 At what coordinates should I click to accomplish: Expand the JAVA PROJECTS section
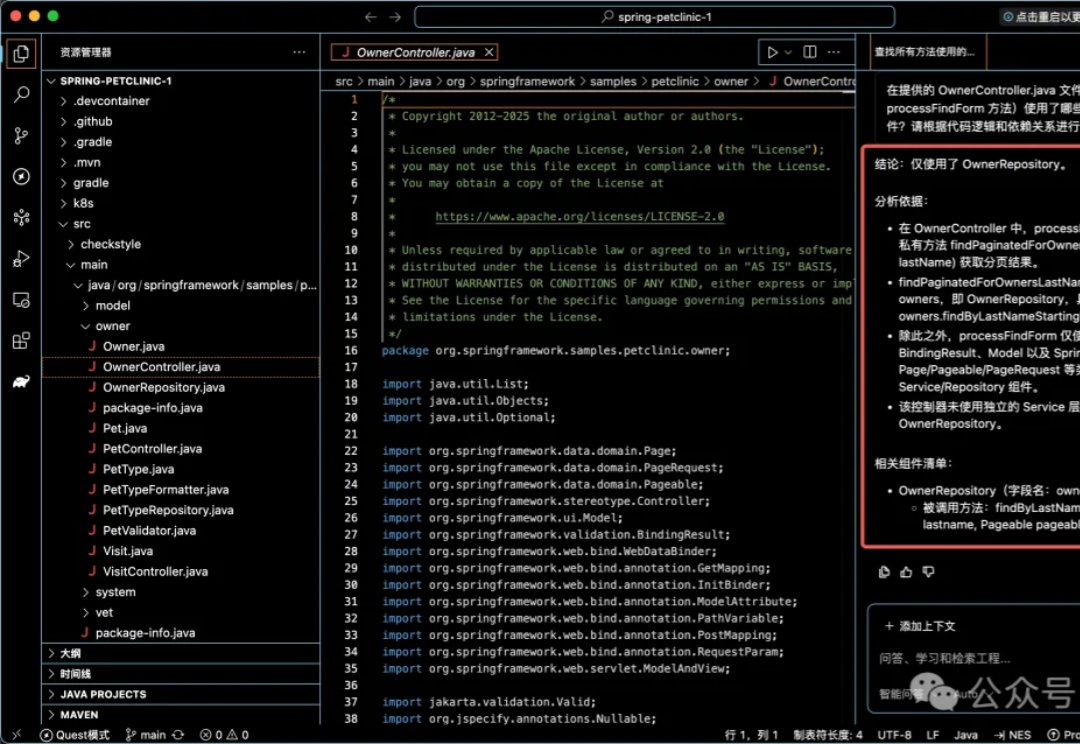coord(103,694)
